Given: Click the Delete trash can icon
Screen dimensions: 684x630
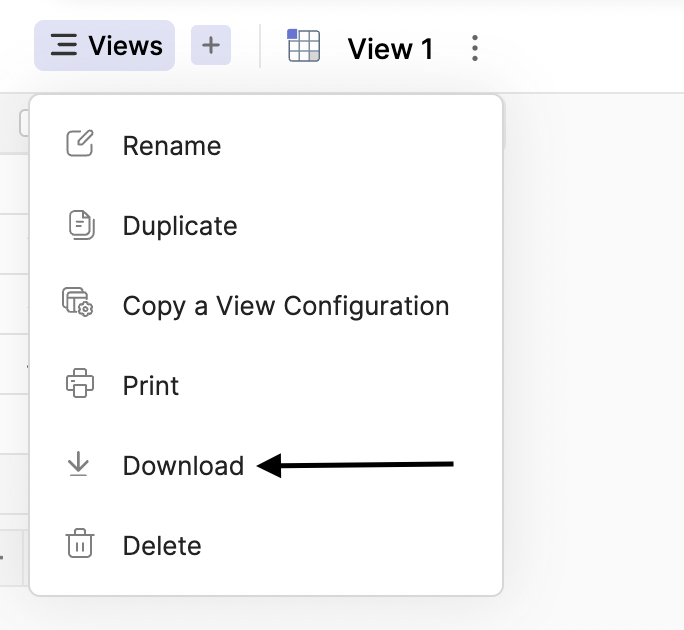Looking at the screenshot, I should 79,545.
